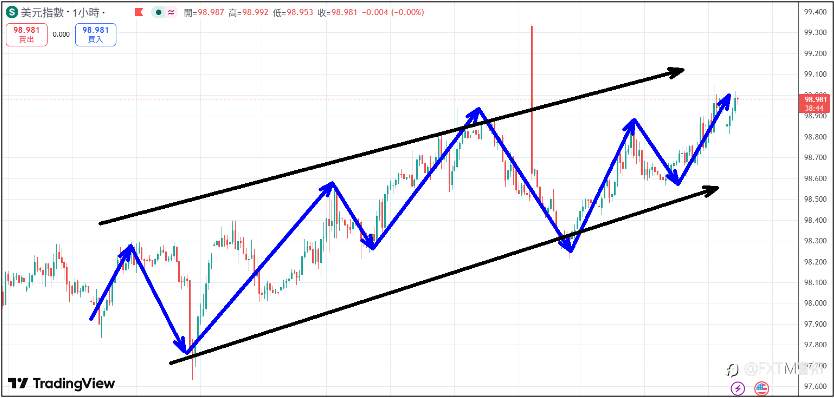
Task: Click the 99.400 price axis label
Action: [x=815, y=12]
